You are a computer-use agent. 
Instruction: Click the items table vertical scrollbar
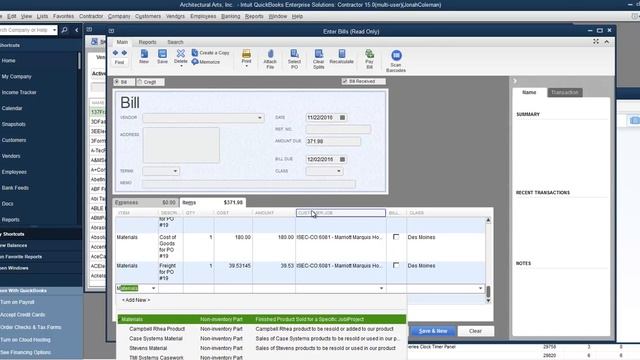[x=488, y=291]
